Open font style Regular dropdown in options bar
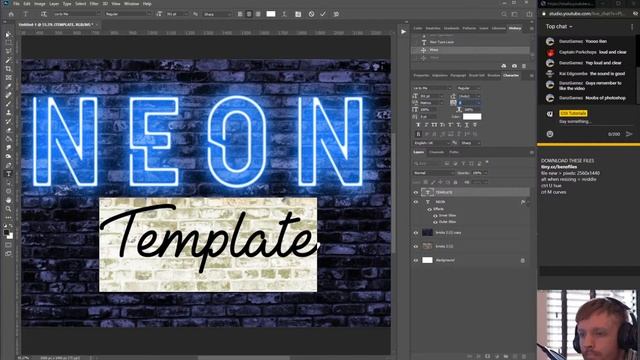This screenshot has height=360, width=640. coord(128,14)
